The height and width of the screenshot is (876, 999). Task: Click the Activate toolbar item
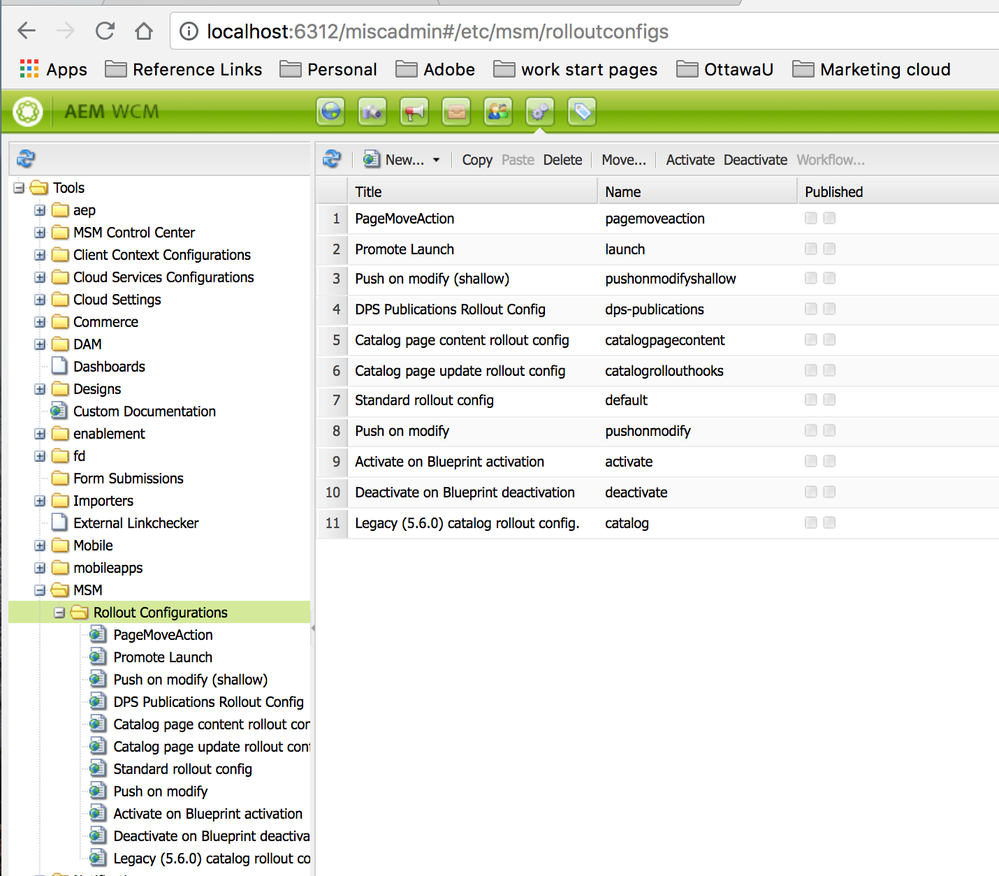pyautogui.click(x=690, y=160)
